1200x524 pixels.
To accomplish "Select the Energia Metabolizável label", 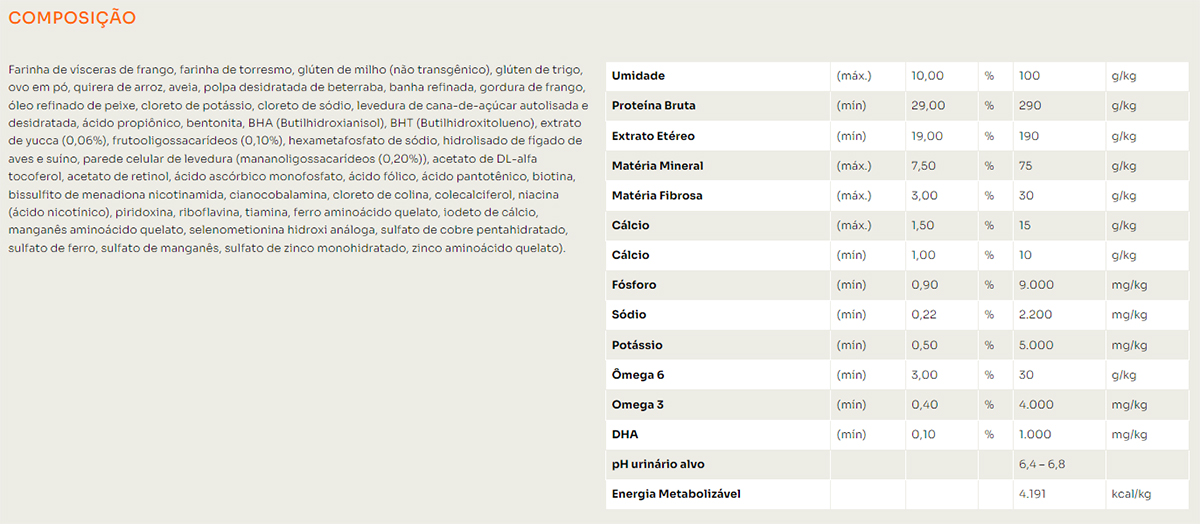I will [676, 494].
